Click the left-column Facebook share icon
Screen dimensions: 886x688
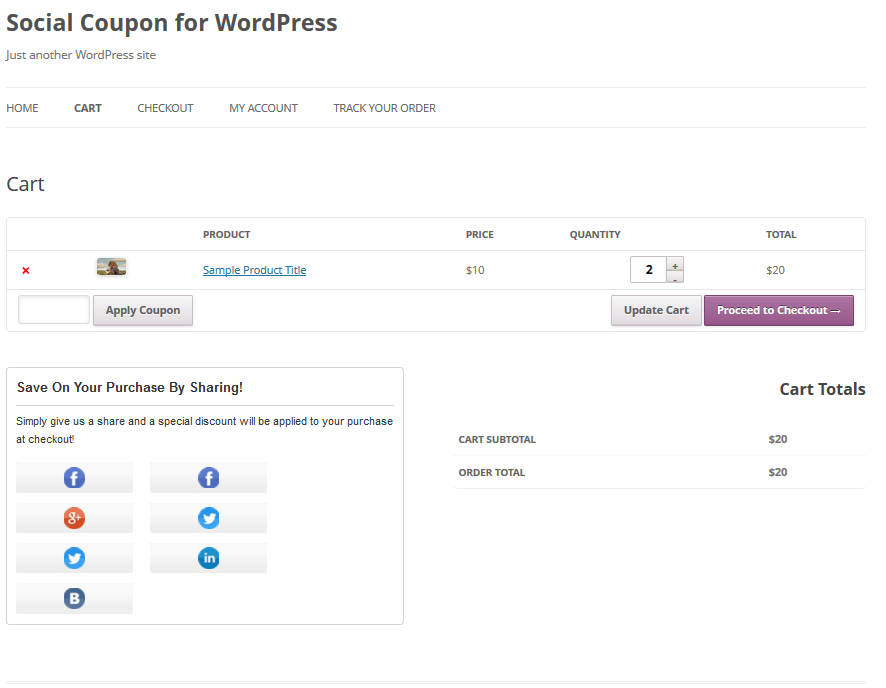click(x=74, y=478)
